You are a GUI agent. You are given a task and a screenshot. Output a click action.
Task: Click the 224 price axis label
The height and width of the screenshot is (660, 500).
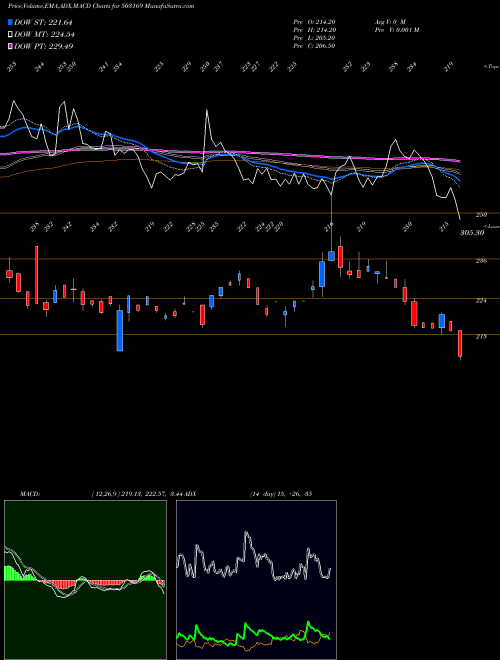point(481,300)
